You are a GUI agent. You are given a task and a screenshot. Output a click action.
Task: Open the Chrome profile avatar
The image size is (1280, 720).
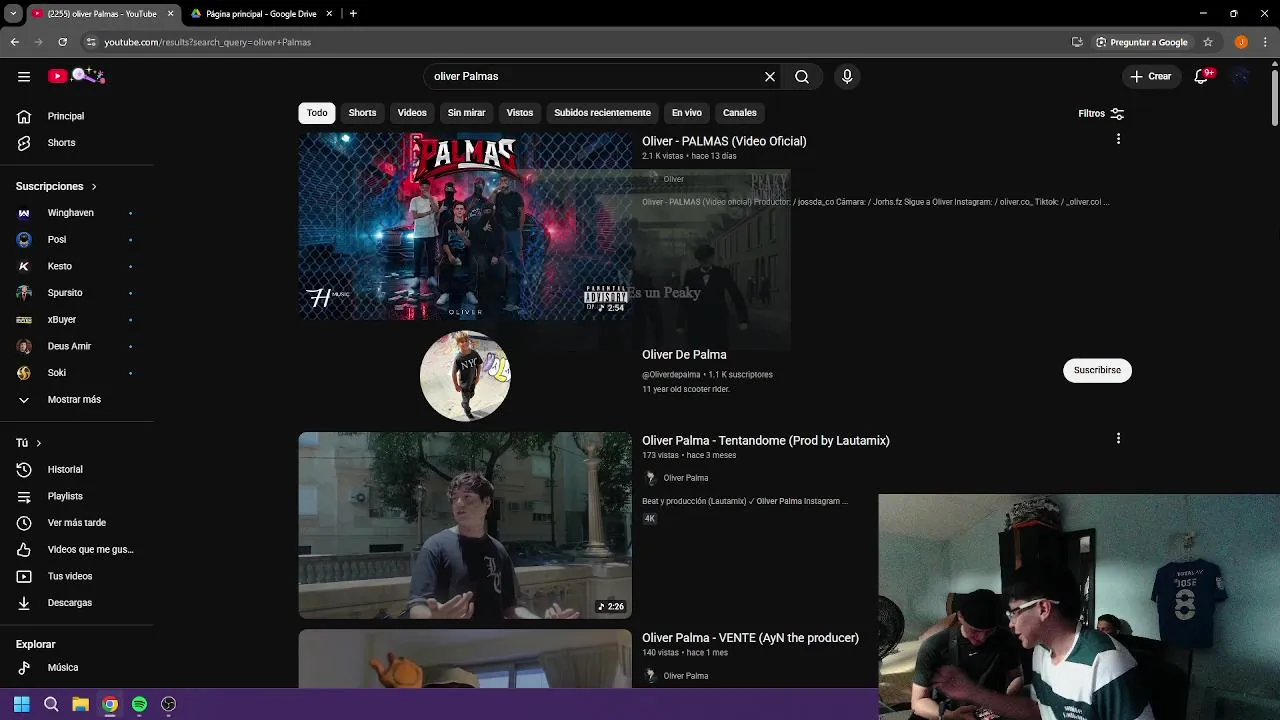(x=1241, y=42)
